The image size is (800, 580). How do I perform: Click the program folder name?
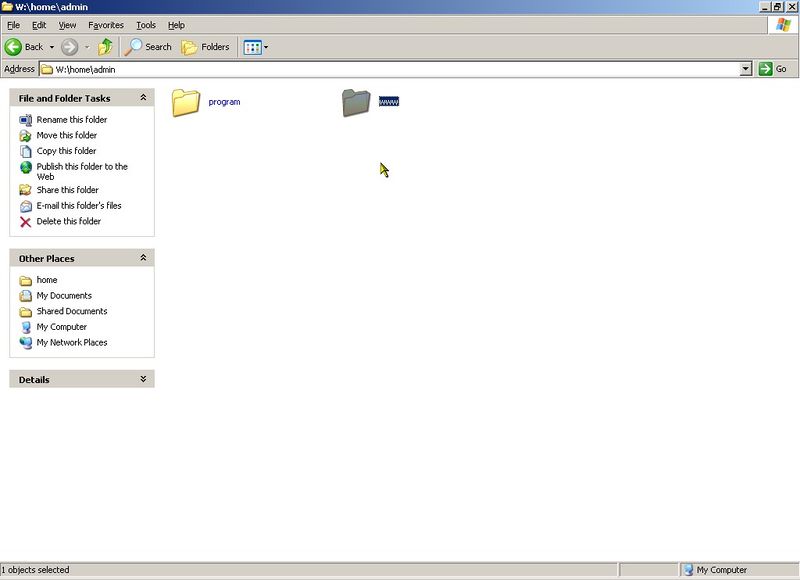pyautogui.click(x=224, y=102)
